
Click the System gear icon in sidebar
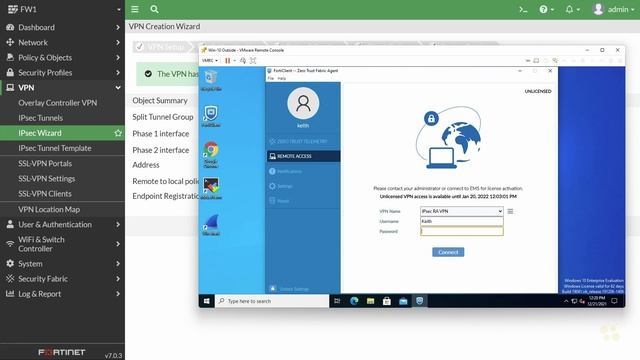pos(10,264)
